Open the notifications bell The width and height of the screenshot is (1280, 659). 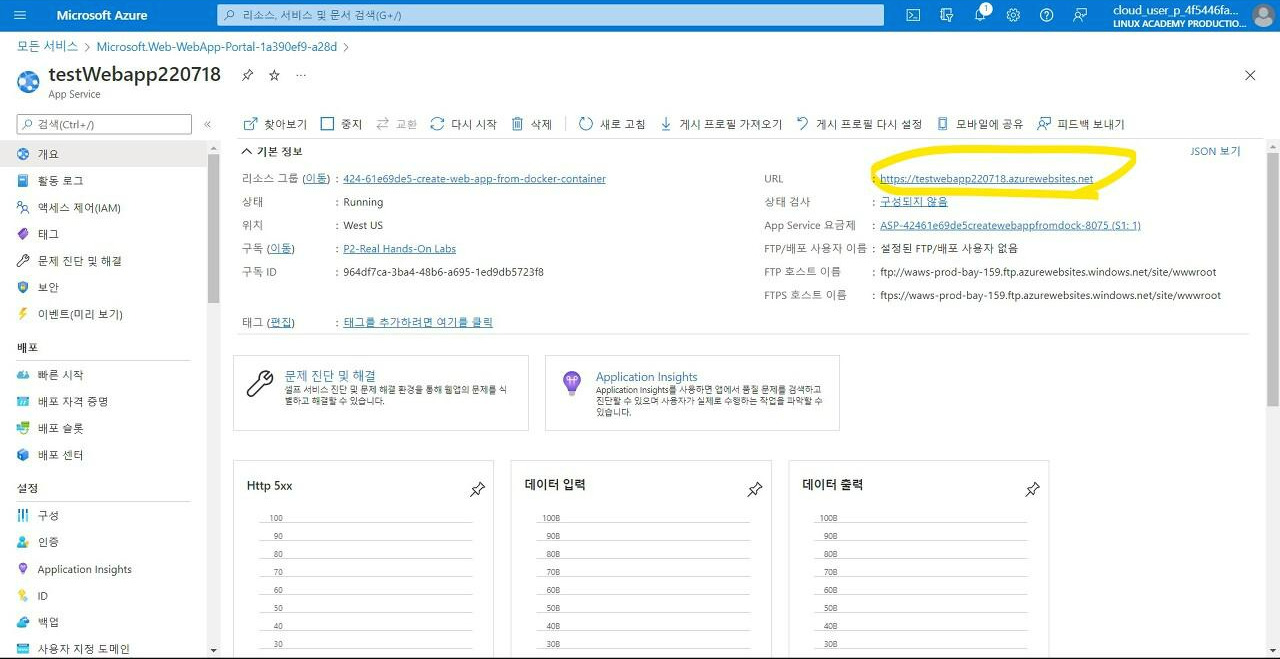(x=980, y=15)
